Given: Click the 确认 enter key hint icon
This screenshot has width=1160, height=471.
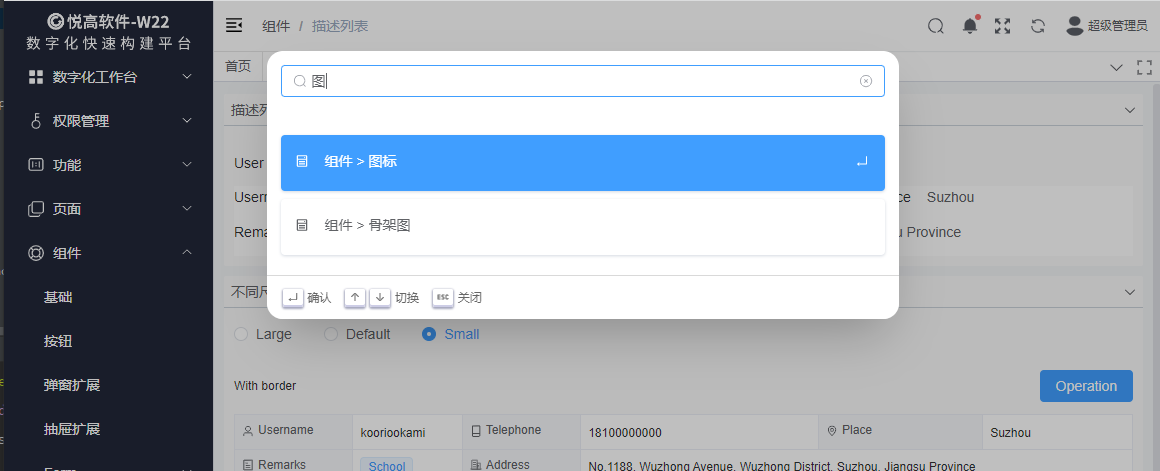Looking at the screenshot, I should point(293,297).
